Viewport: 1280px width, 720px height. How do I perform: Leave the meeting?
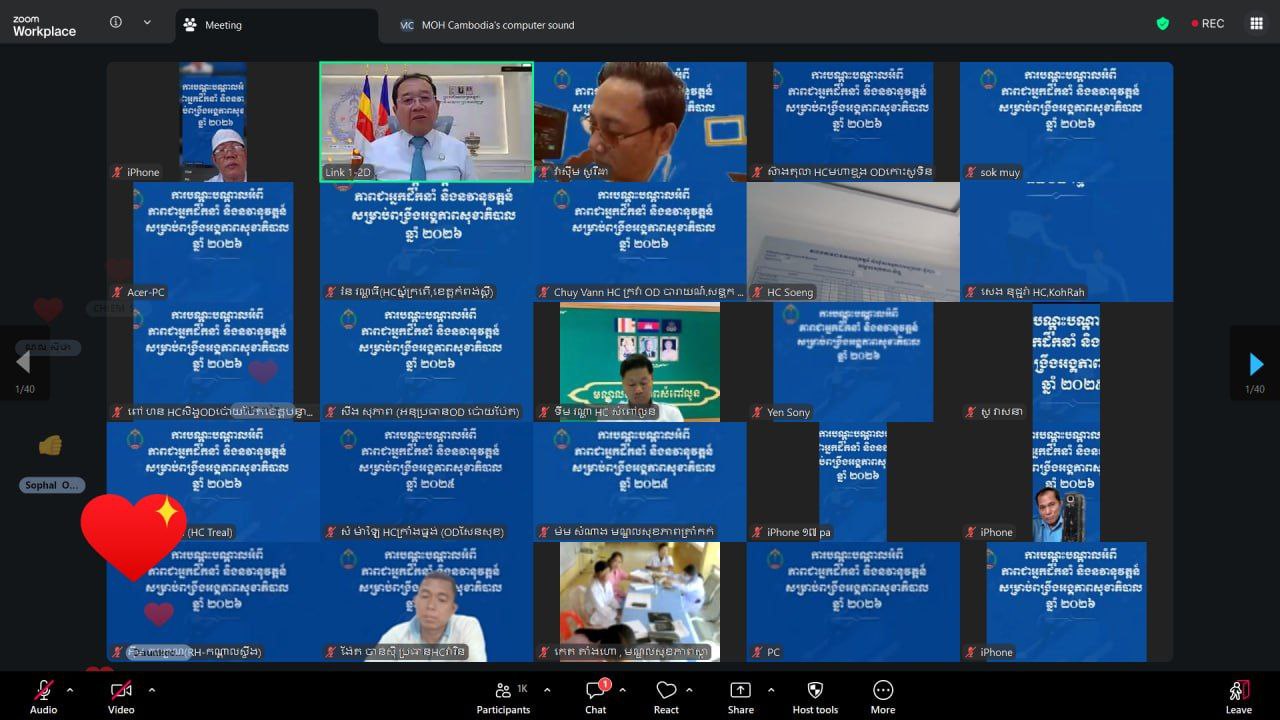pyautogui.click(x=1238, y=696)
